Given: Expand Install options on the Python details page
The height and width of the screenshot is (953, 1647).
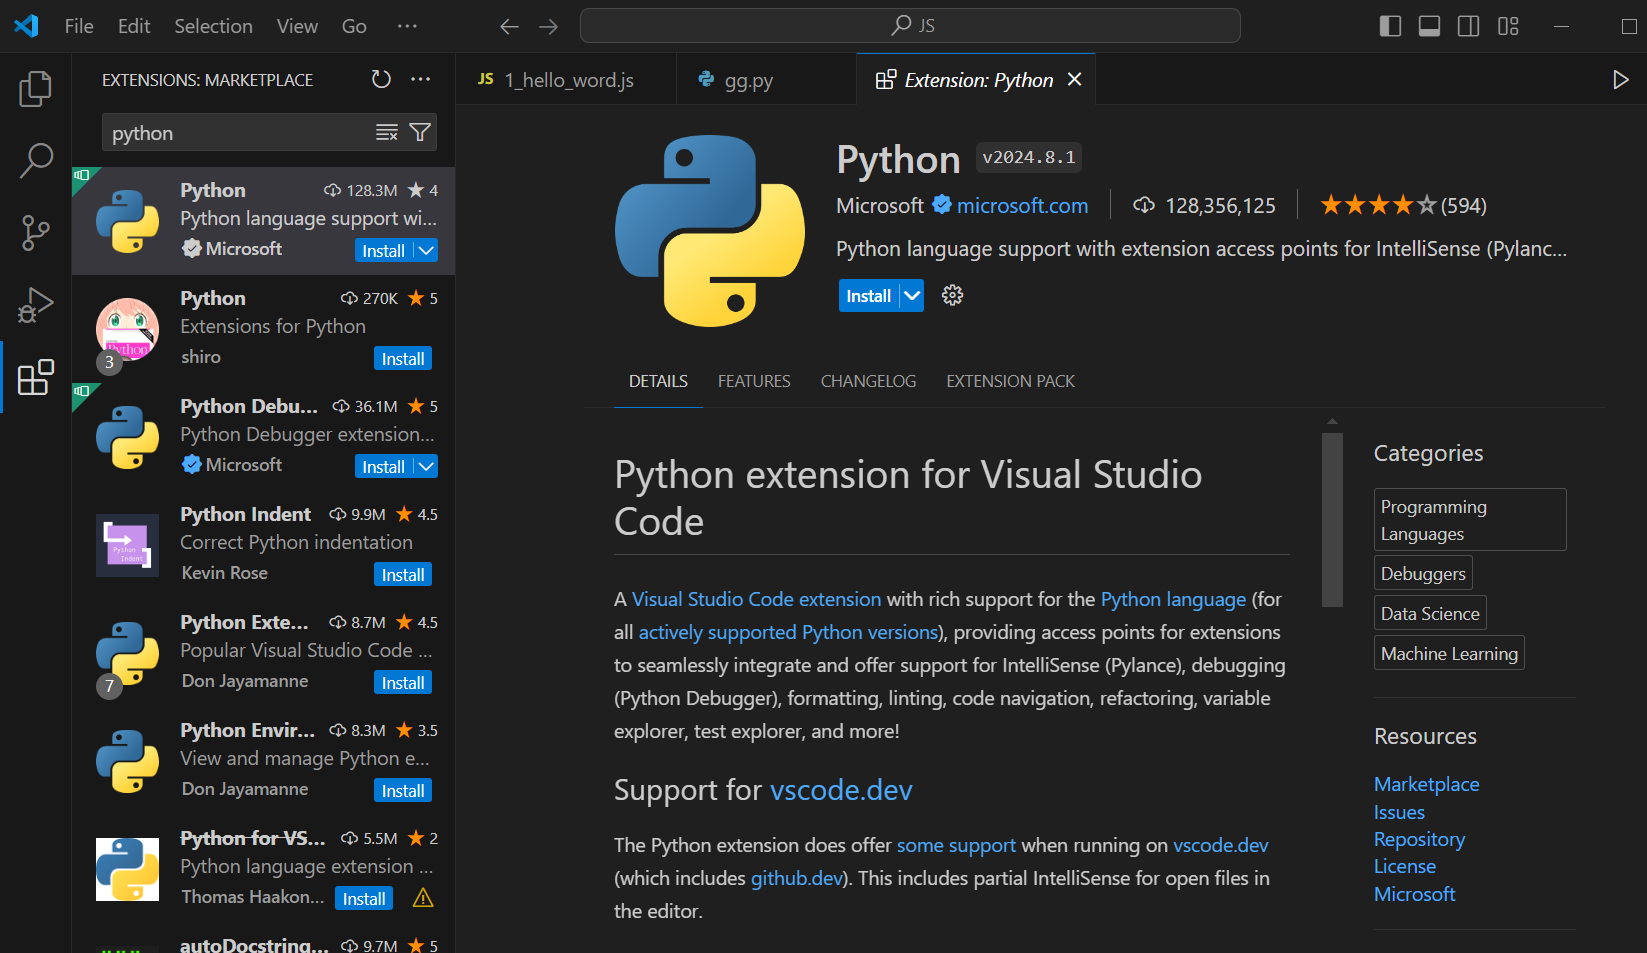Looking at the screenshot, I should (x=912, y=296).
